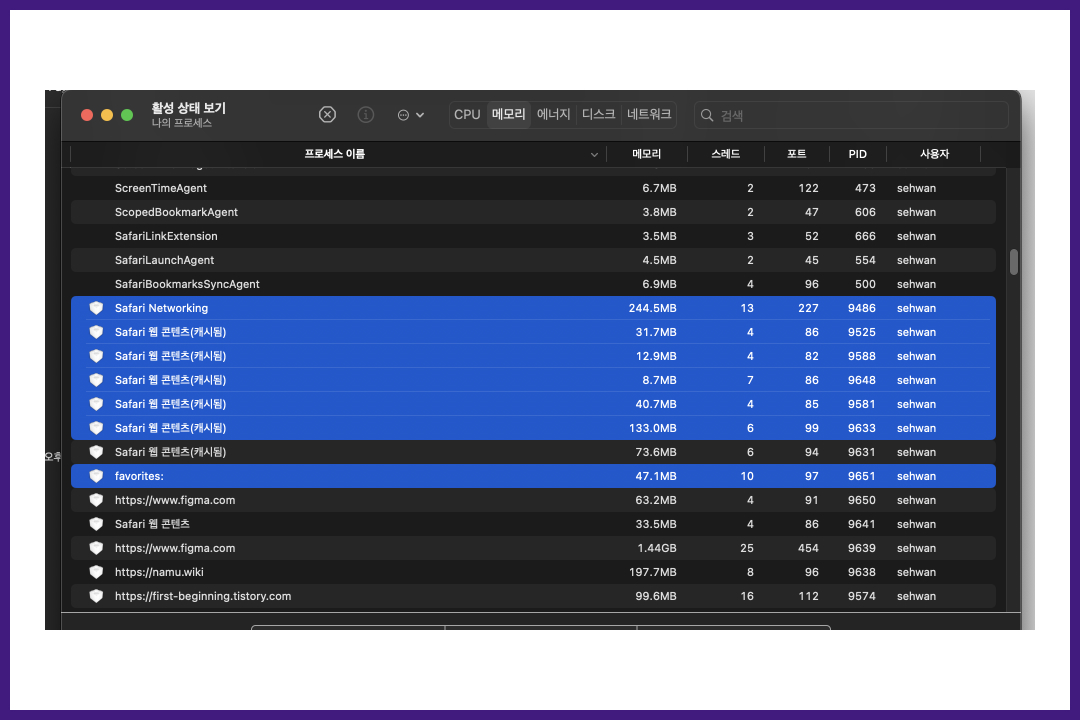
Task: Select the favorites: process name
Action: coord(139,476)
